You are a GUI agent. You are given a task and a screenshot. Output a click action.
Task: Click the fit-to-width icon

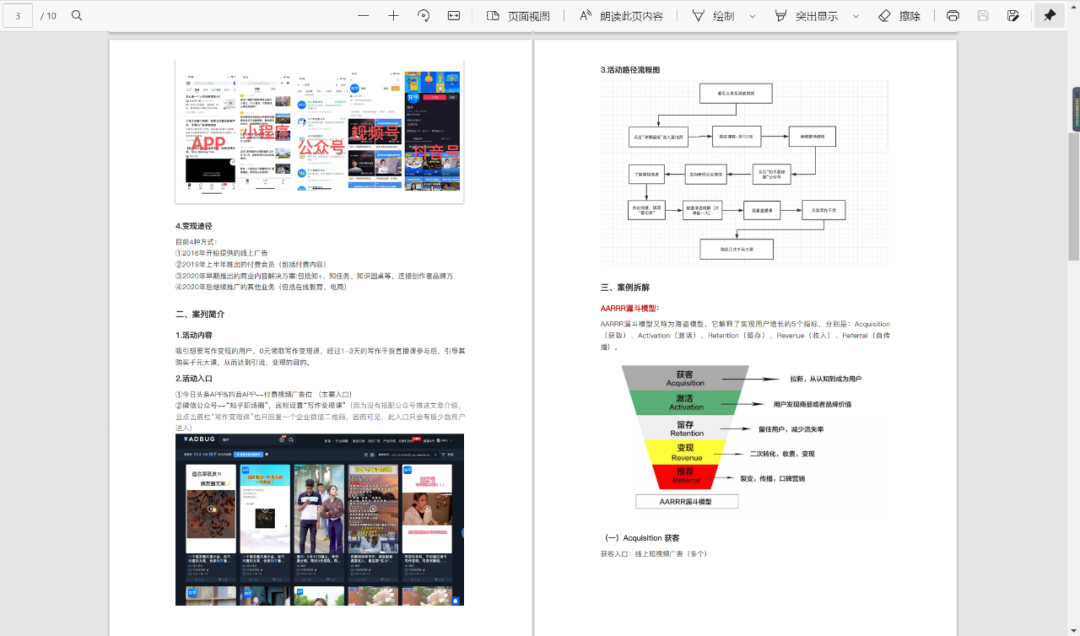(454, 15)
